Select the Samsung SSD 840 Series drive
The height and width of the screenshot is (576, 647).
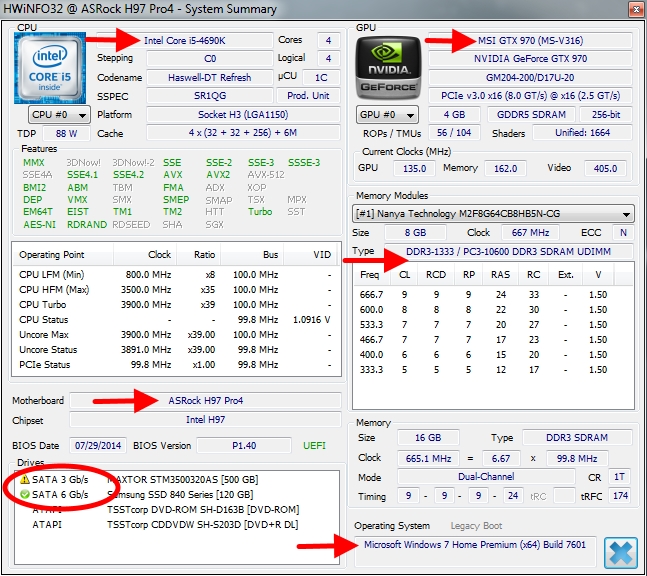[177, 494]
